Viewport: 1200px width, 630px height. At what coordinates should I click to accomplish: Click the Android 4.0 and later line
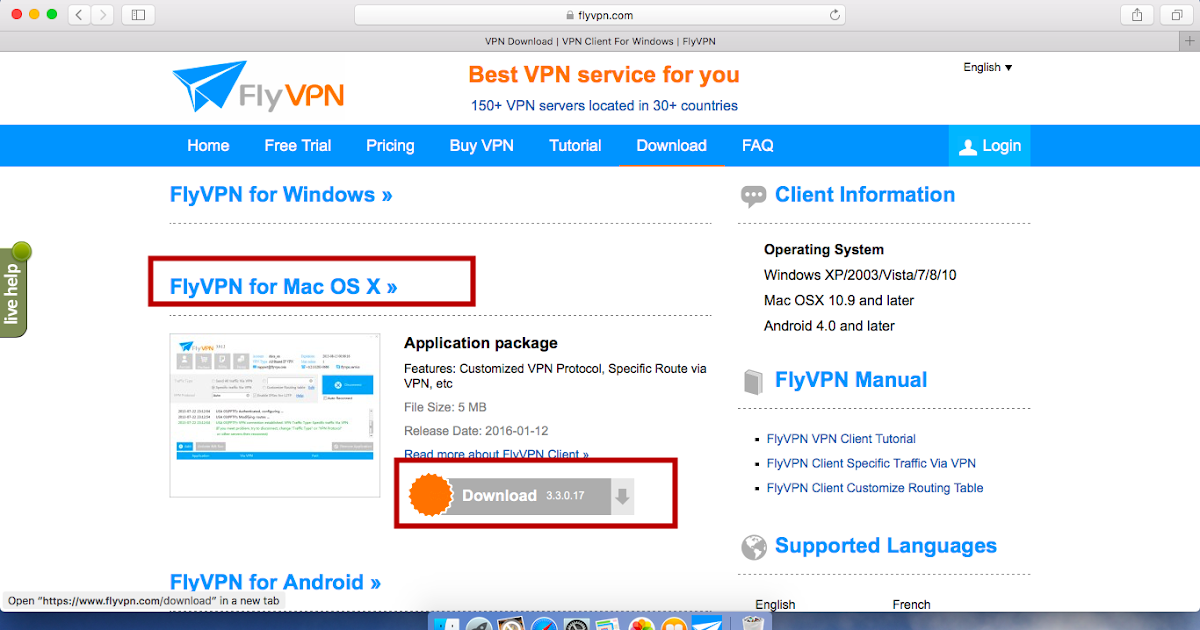[829, 326]
